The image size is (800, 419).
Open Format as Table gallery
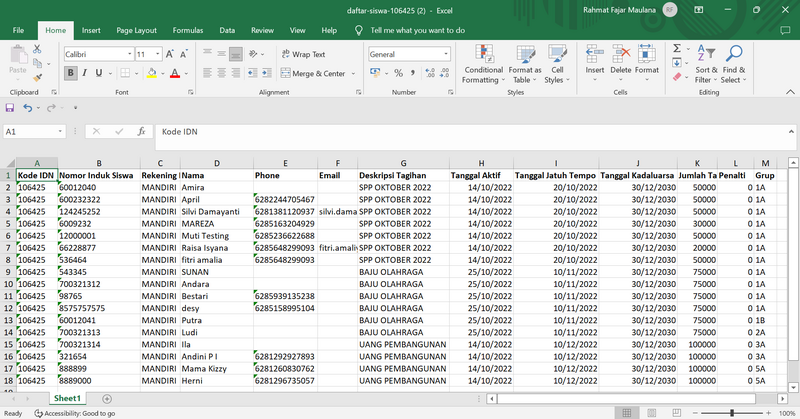[x=525, y=64]
